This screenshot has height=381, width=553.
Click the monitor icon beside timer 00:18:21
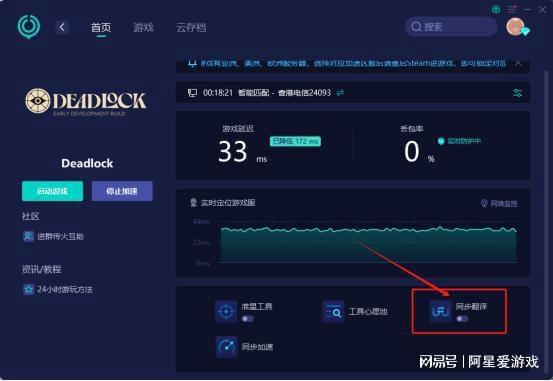click(192, 93)
